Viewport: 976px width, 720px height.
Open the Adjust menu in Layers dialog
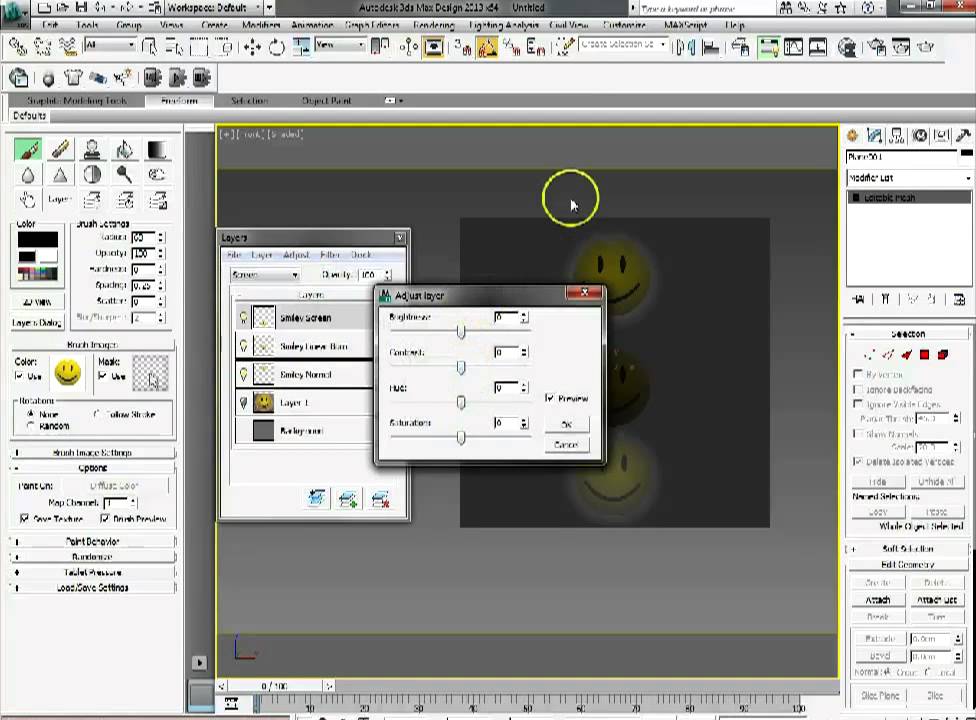point(296,255)
